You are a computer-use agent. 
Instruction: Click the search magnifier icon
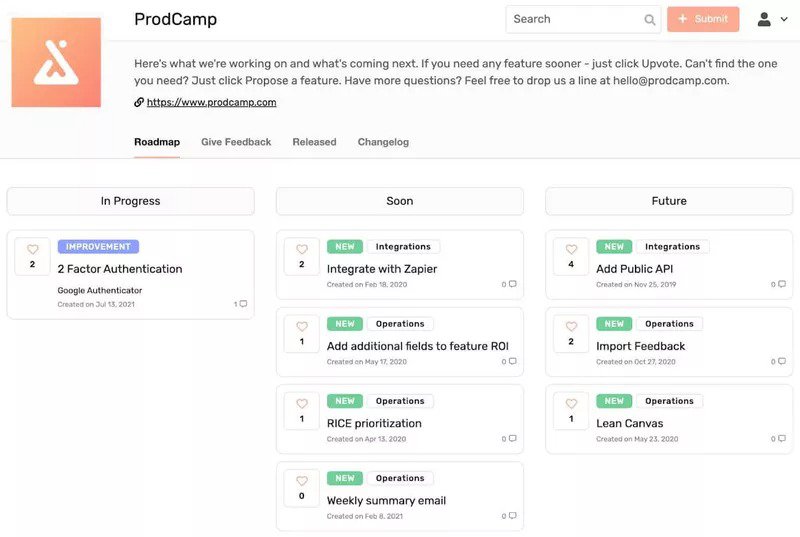(649, 19)
